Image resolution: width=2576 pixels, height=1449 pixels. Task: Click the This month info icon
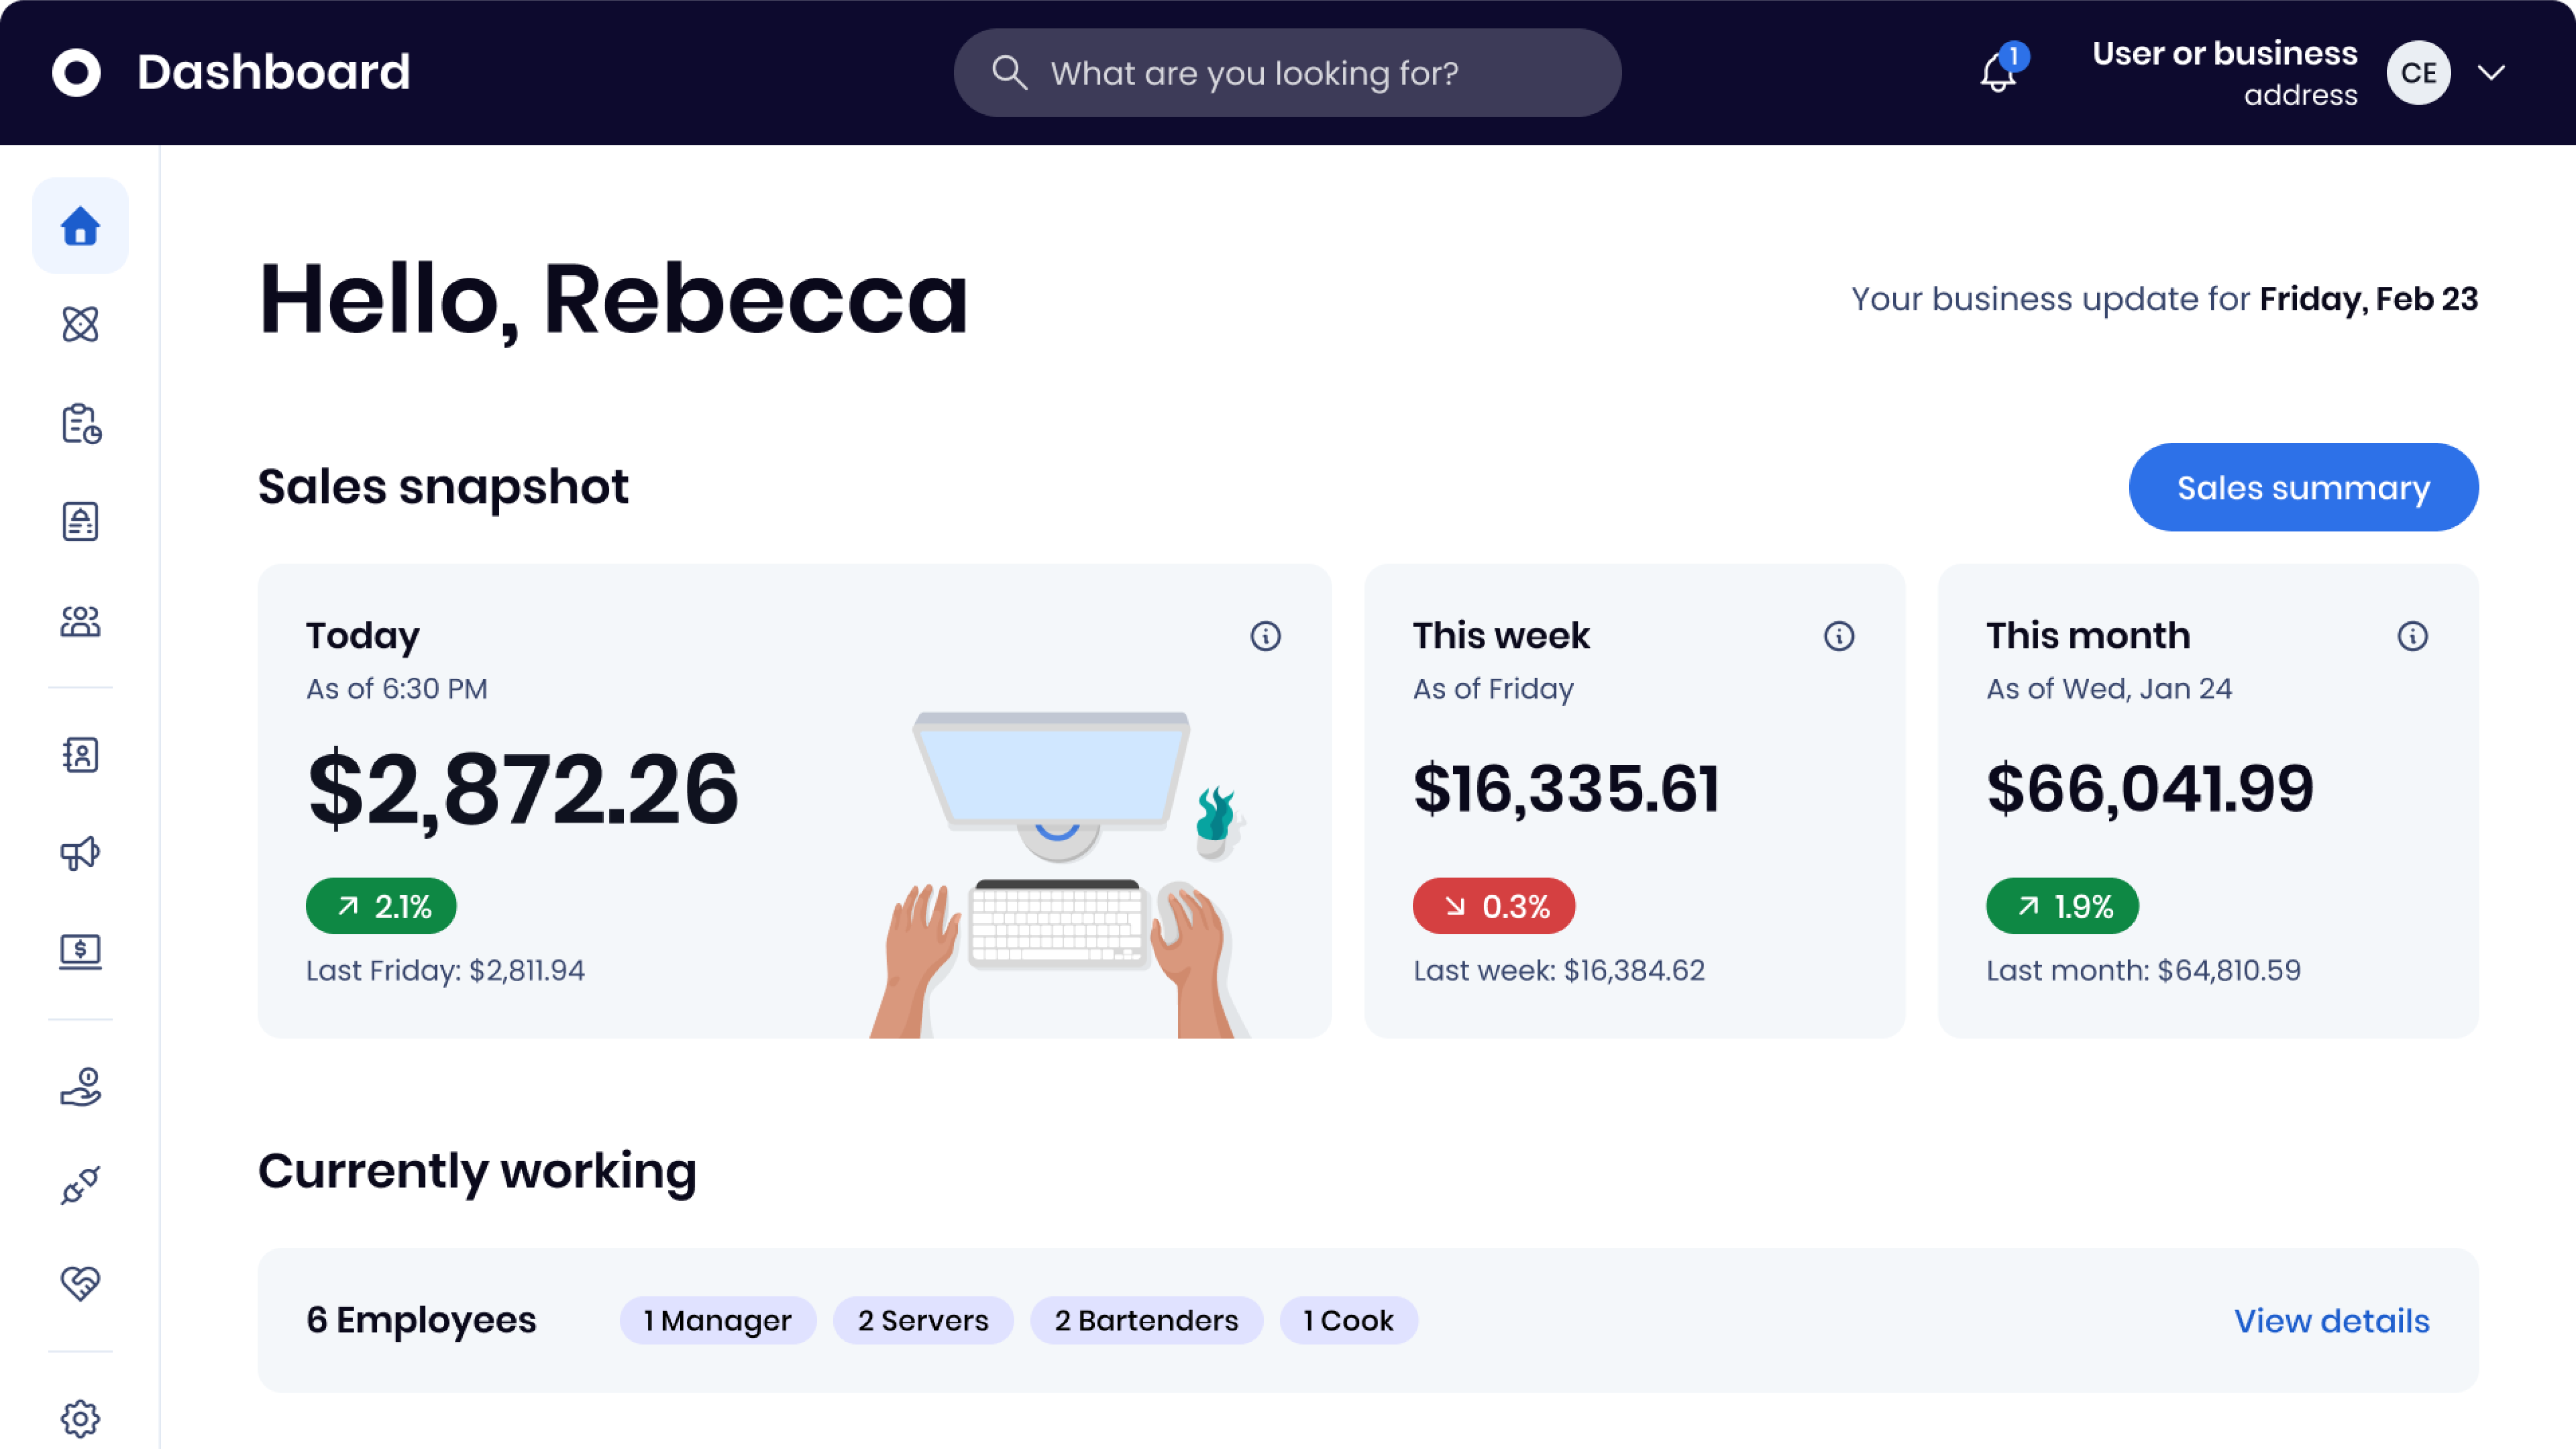(2412, 636)
